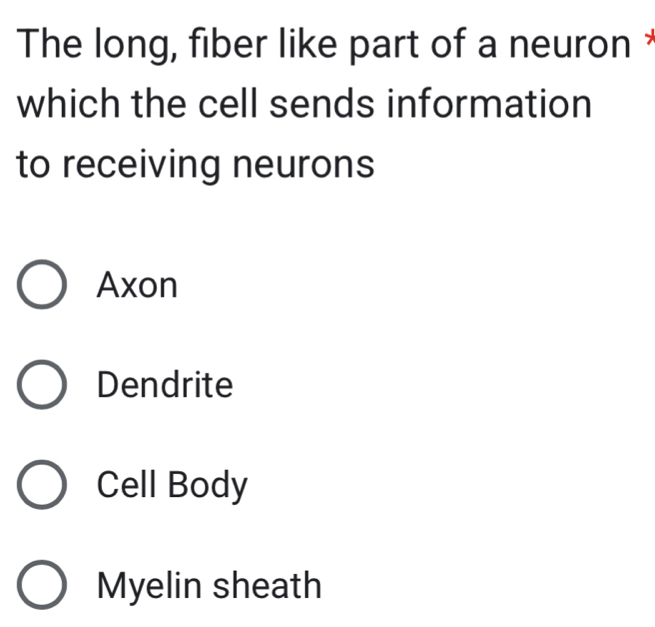Choose the Cell Body radio button
Image resolution: width=655 pixels, height=627 pixels.
(42, 485)
